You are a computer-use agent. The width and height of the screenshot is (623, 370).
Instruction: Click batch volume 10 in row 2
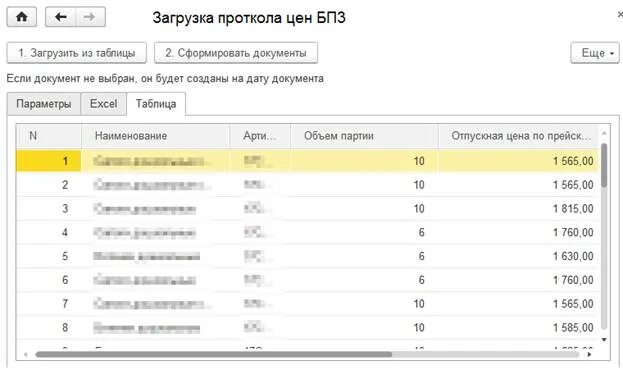tap(419, 185)
